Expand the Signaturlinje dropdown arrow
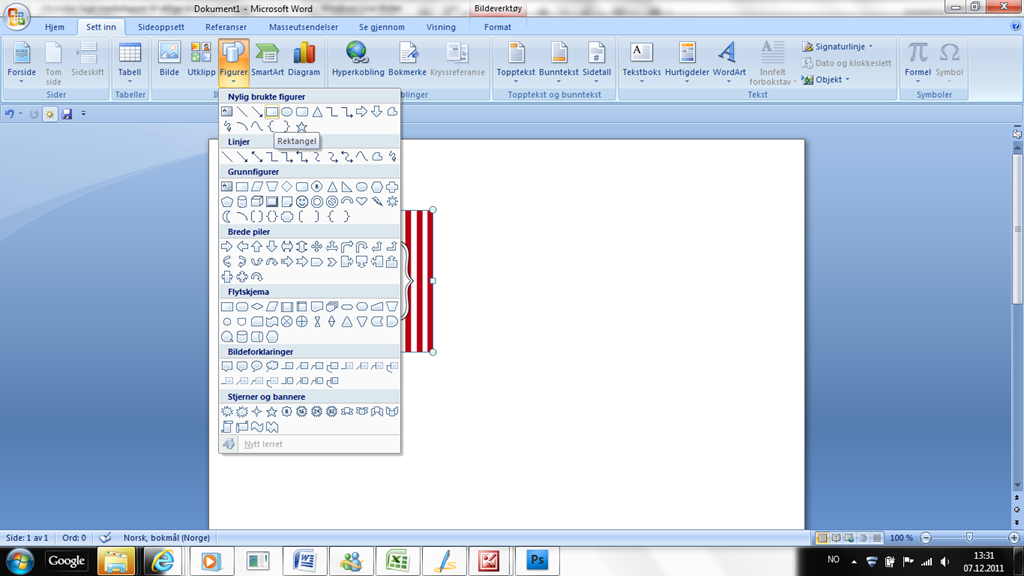1024x576 pixels. click(x=871, y=46)
